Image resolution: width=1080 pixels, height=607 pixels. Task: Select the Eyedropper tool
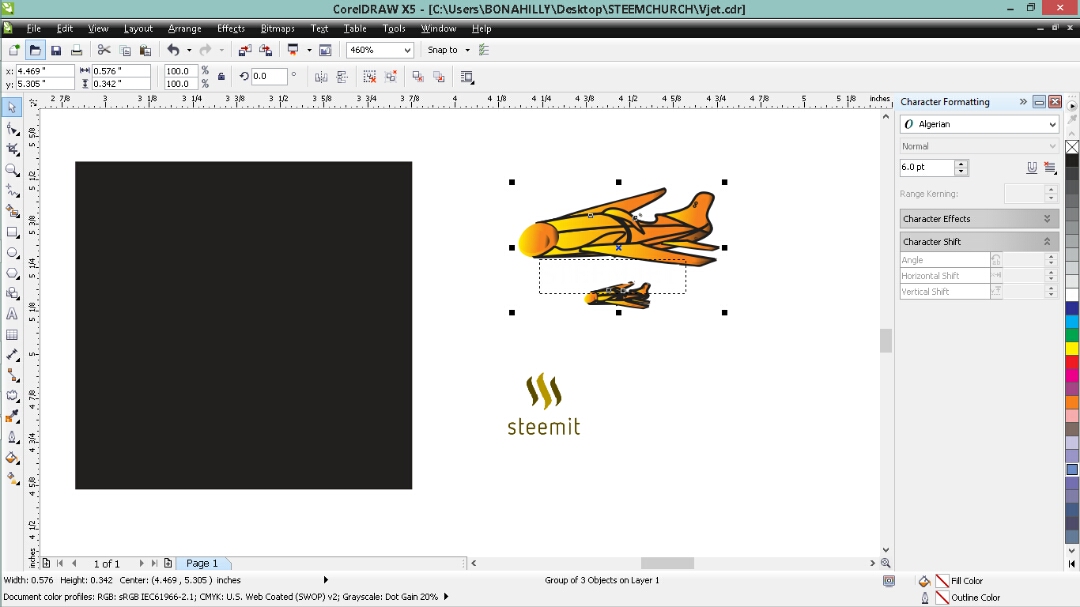[12, 417]
